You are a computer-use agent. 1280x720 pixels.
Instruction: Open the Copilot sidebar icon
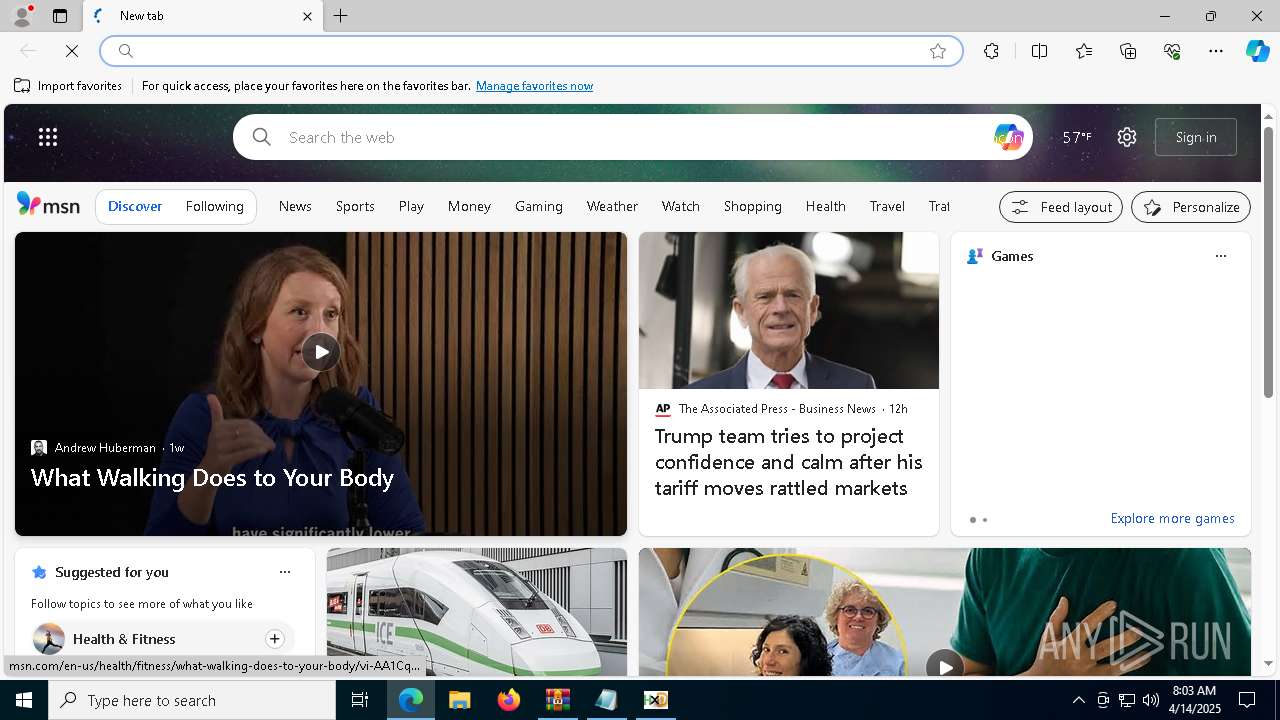pos(1257,51)
